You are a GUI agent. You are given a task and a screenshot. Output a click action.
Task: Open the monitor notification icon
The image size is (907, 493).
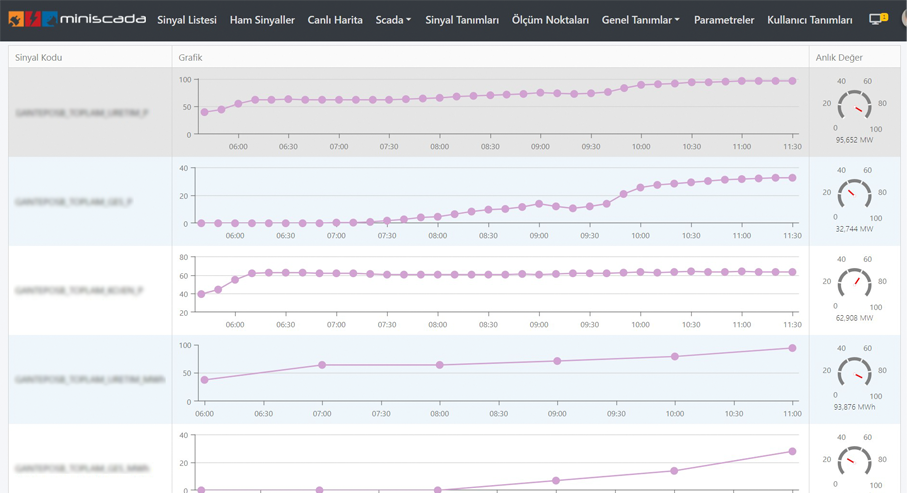(x=877, y=19)
